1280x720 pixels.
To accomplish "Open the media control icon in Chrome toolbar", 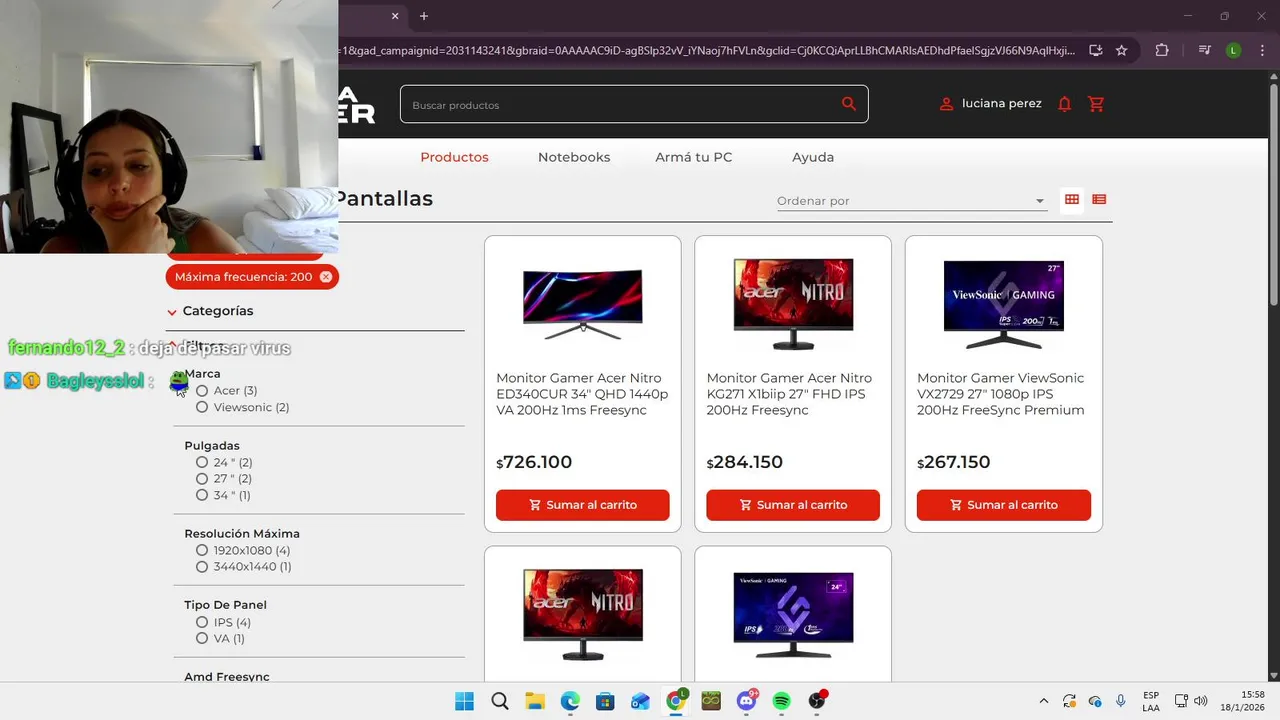I will (x=1205, y=50).
